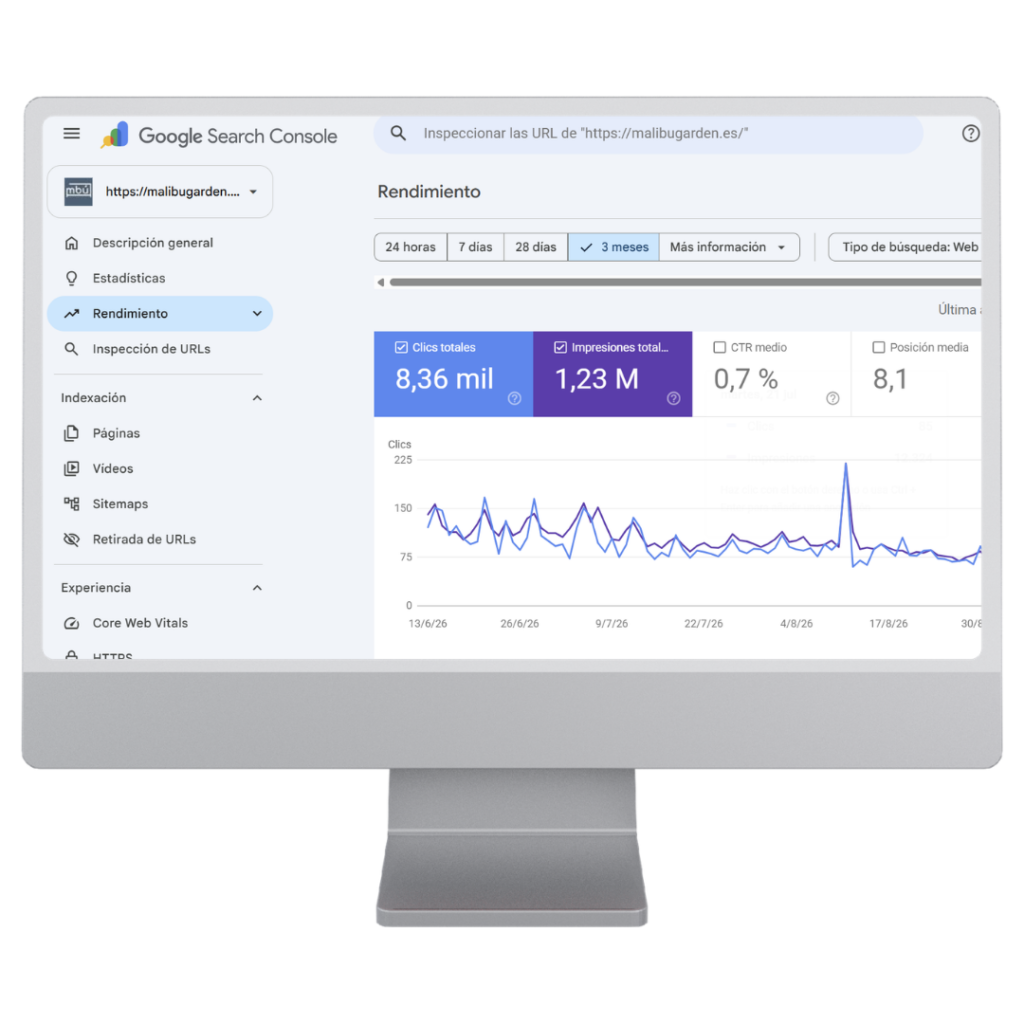
Task: Click the lightbulb icon for Estadísticas
Action: [71, 278]
